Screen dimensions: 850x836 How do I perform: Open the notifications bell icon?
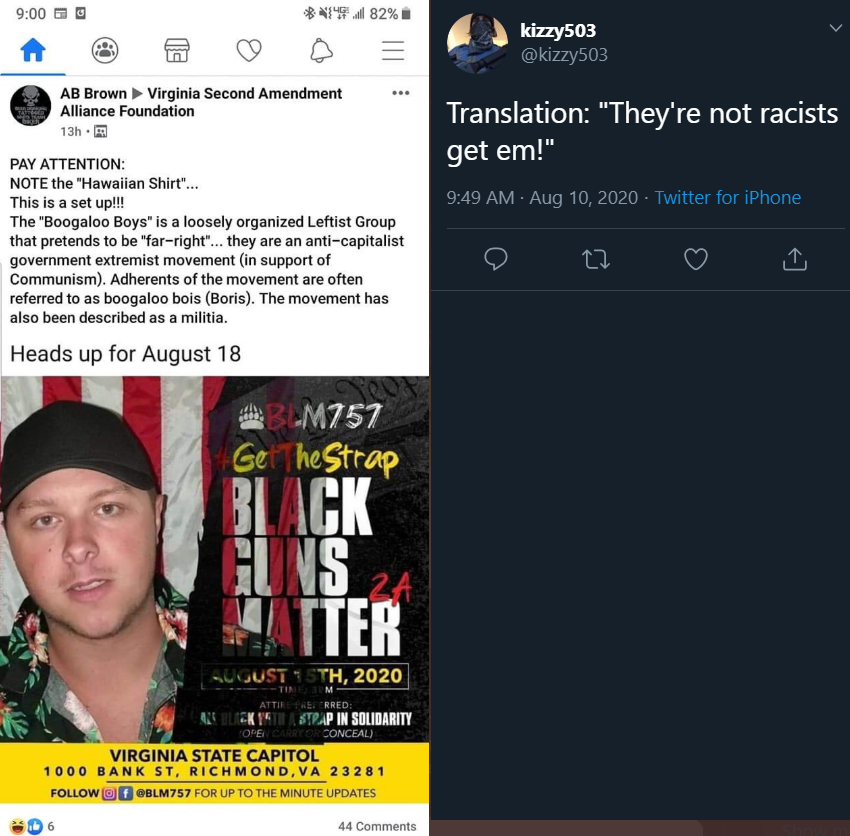[x=321, y=50]
